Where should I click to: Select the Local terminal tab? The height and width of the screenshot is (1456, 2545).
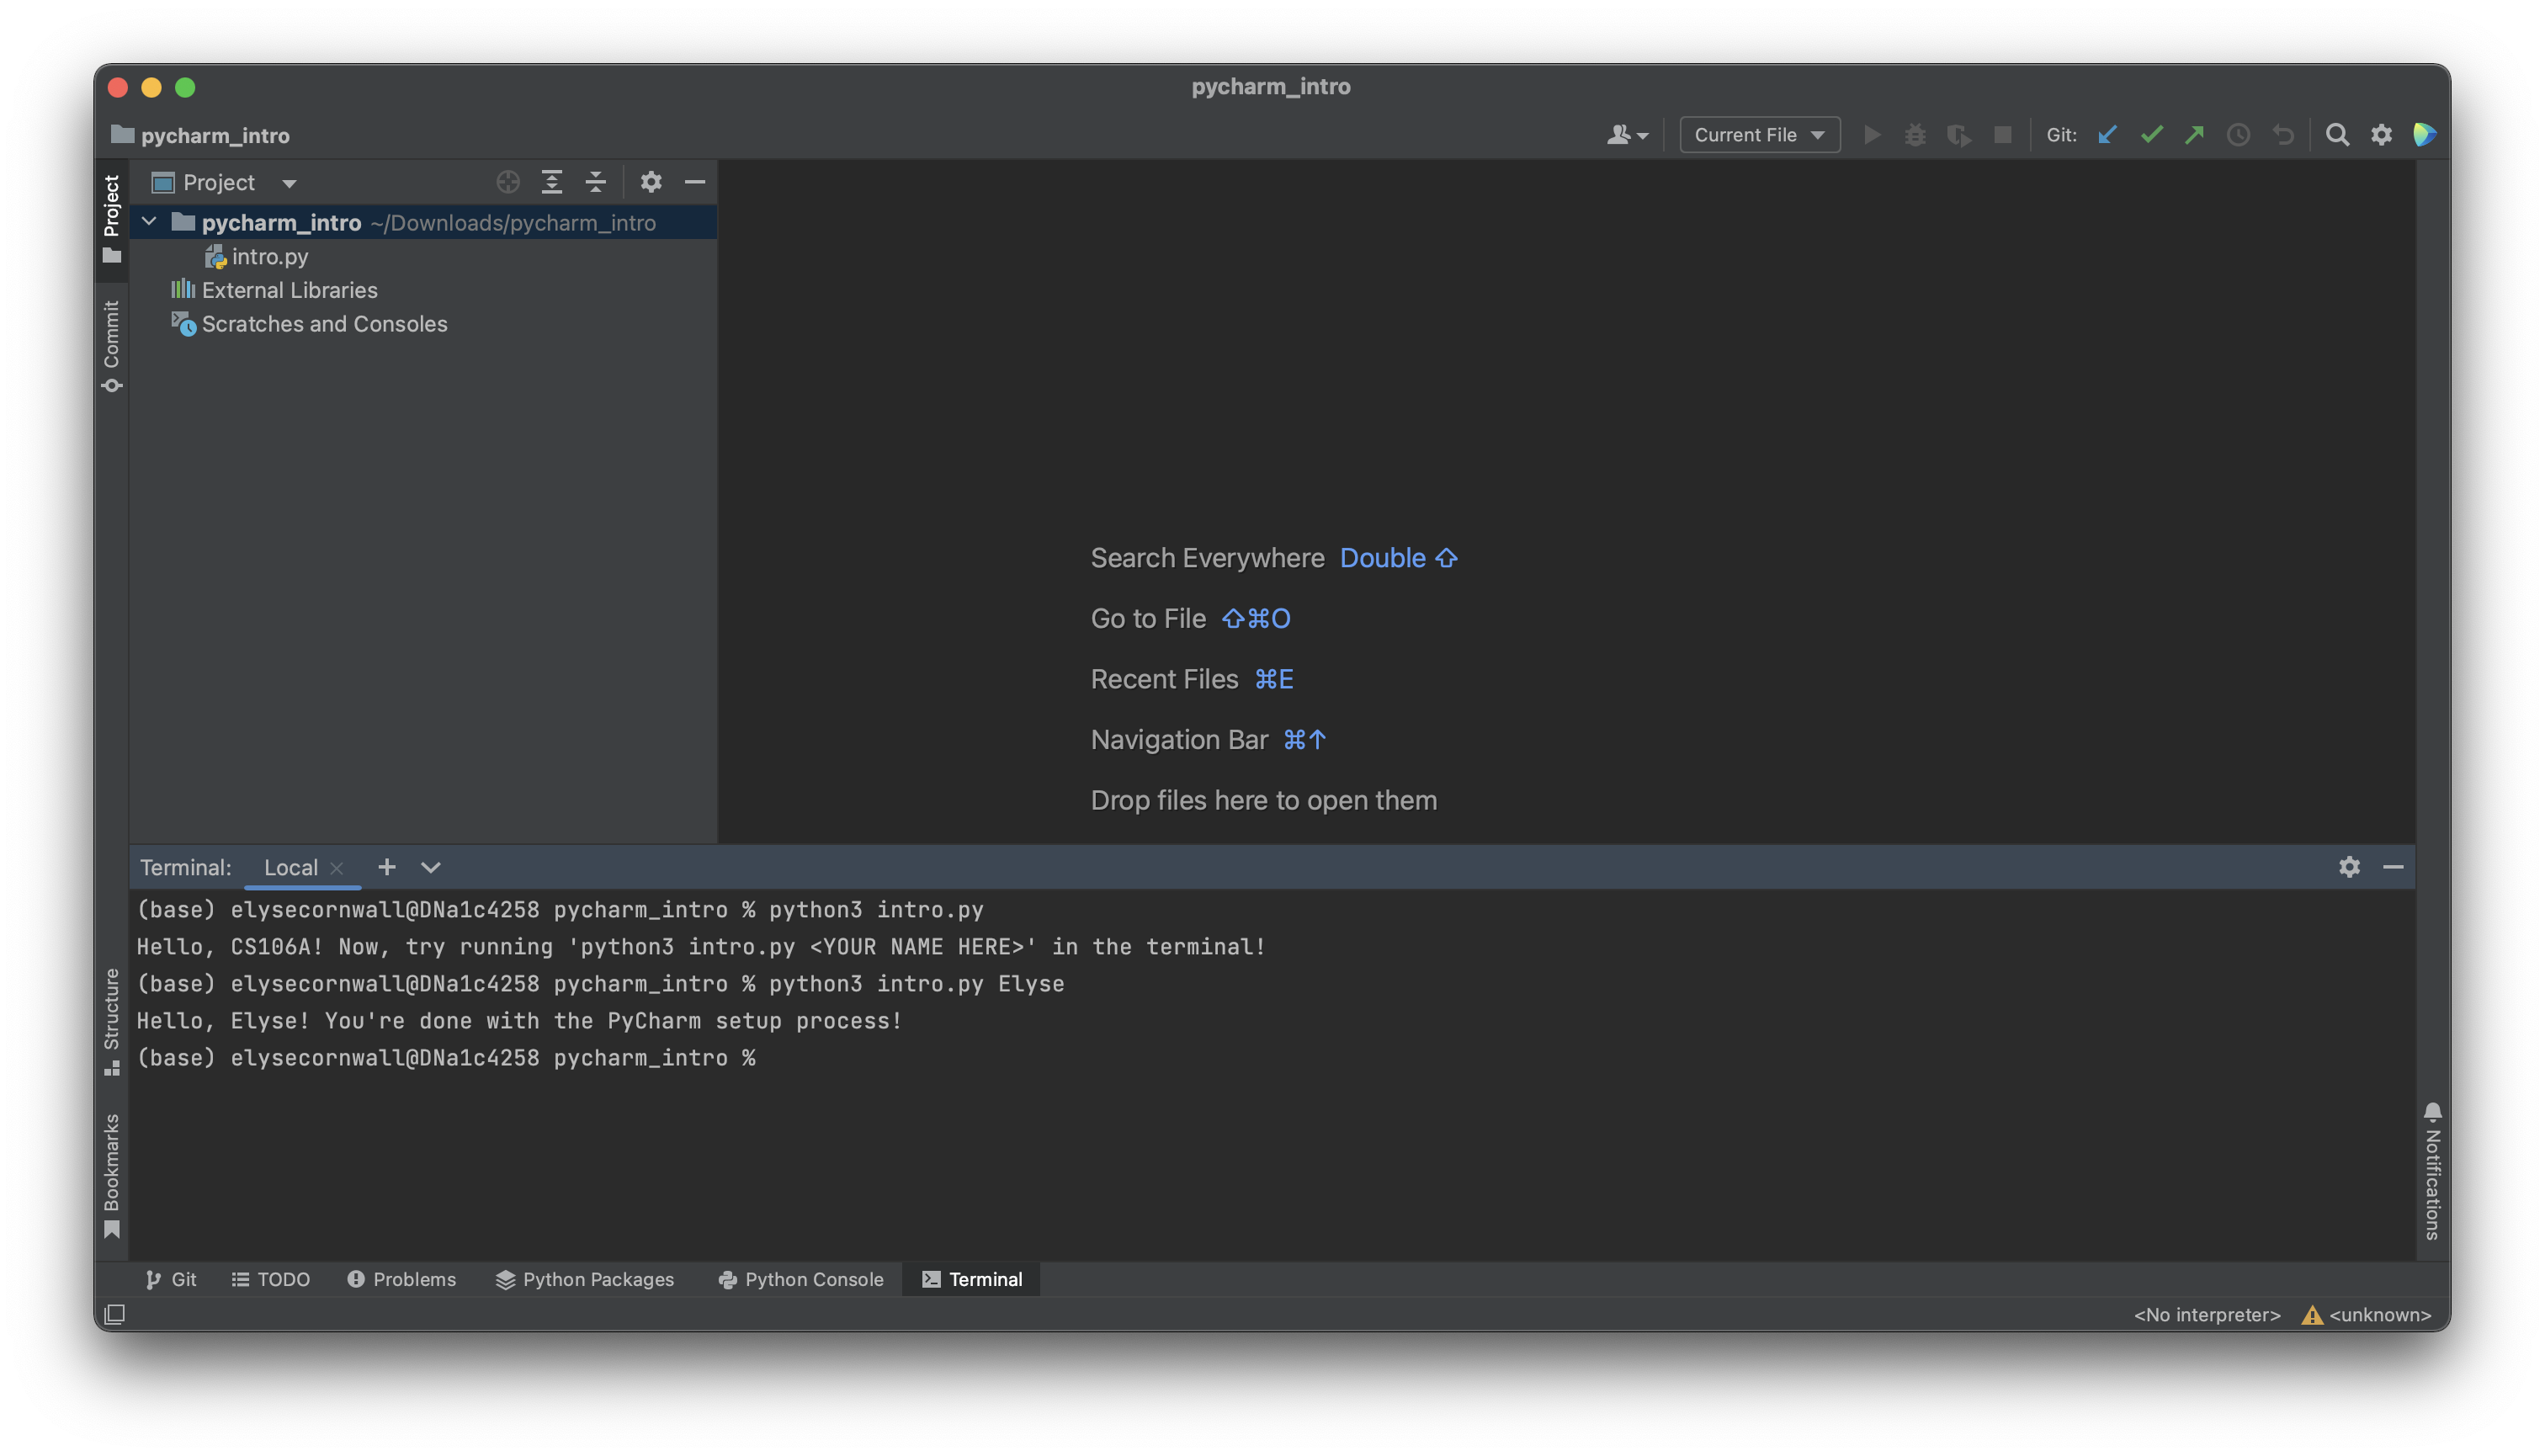click(x=290, y=867)
